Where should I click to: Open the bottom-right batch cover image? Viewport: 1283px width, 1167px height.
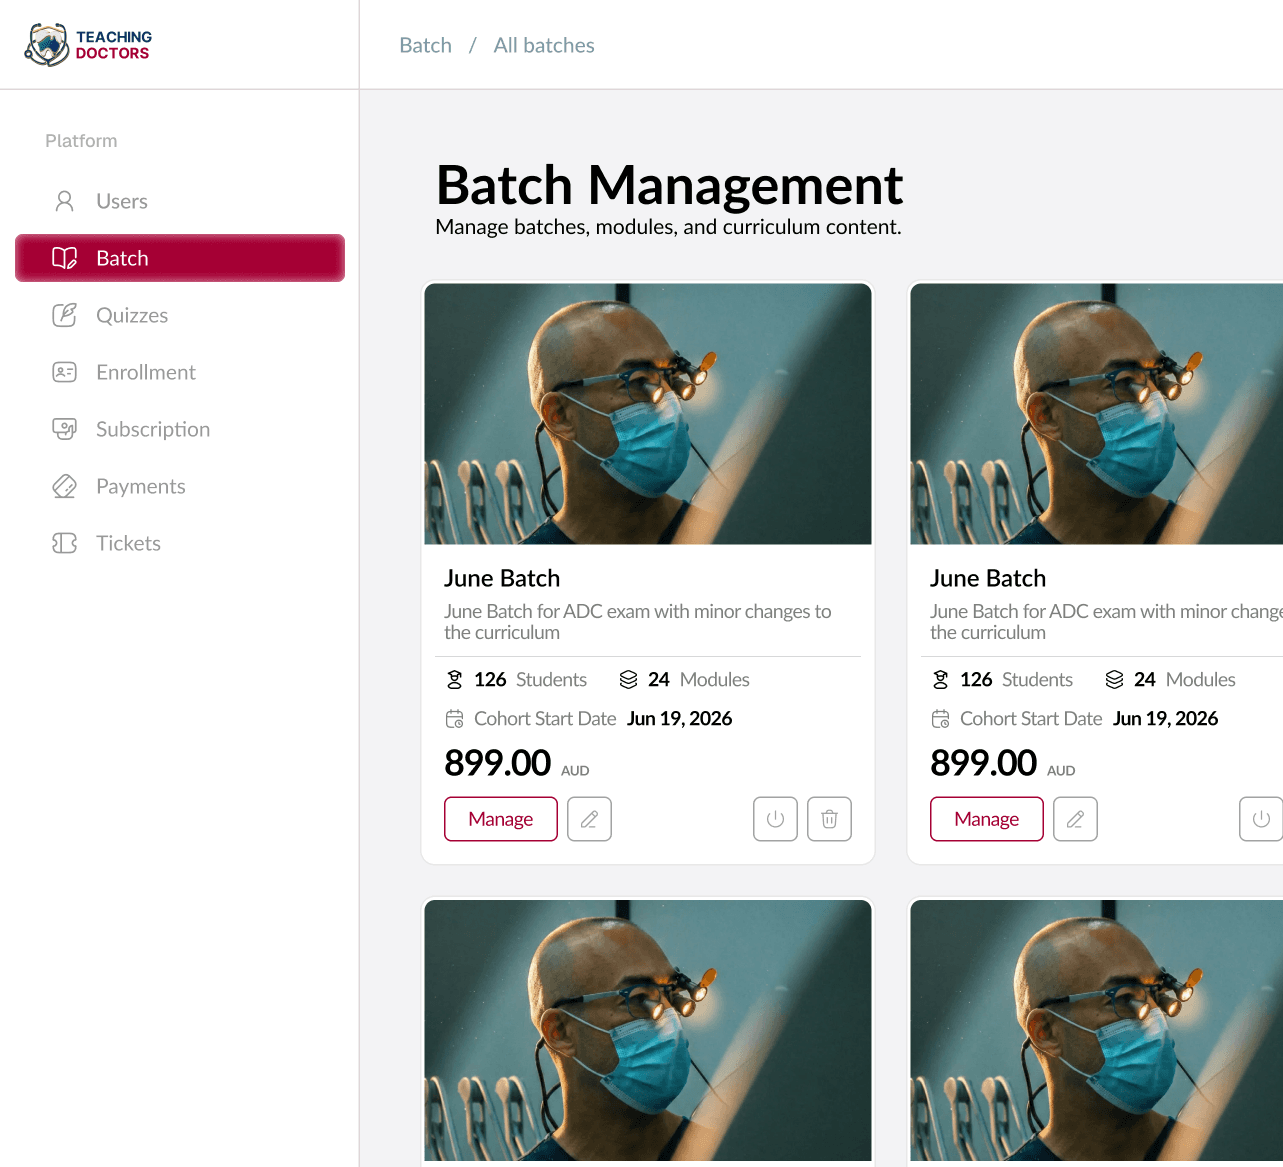click(x=1097, y=1030)
